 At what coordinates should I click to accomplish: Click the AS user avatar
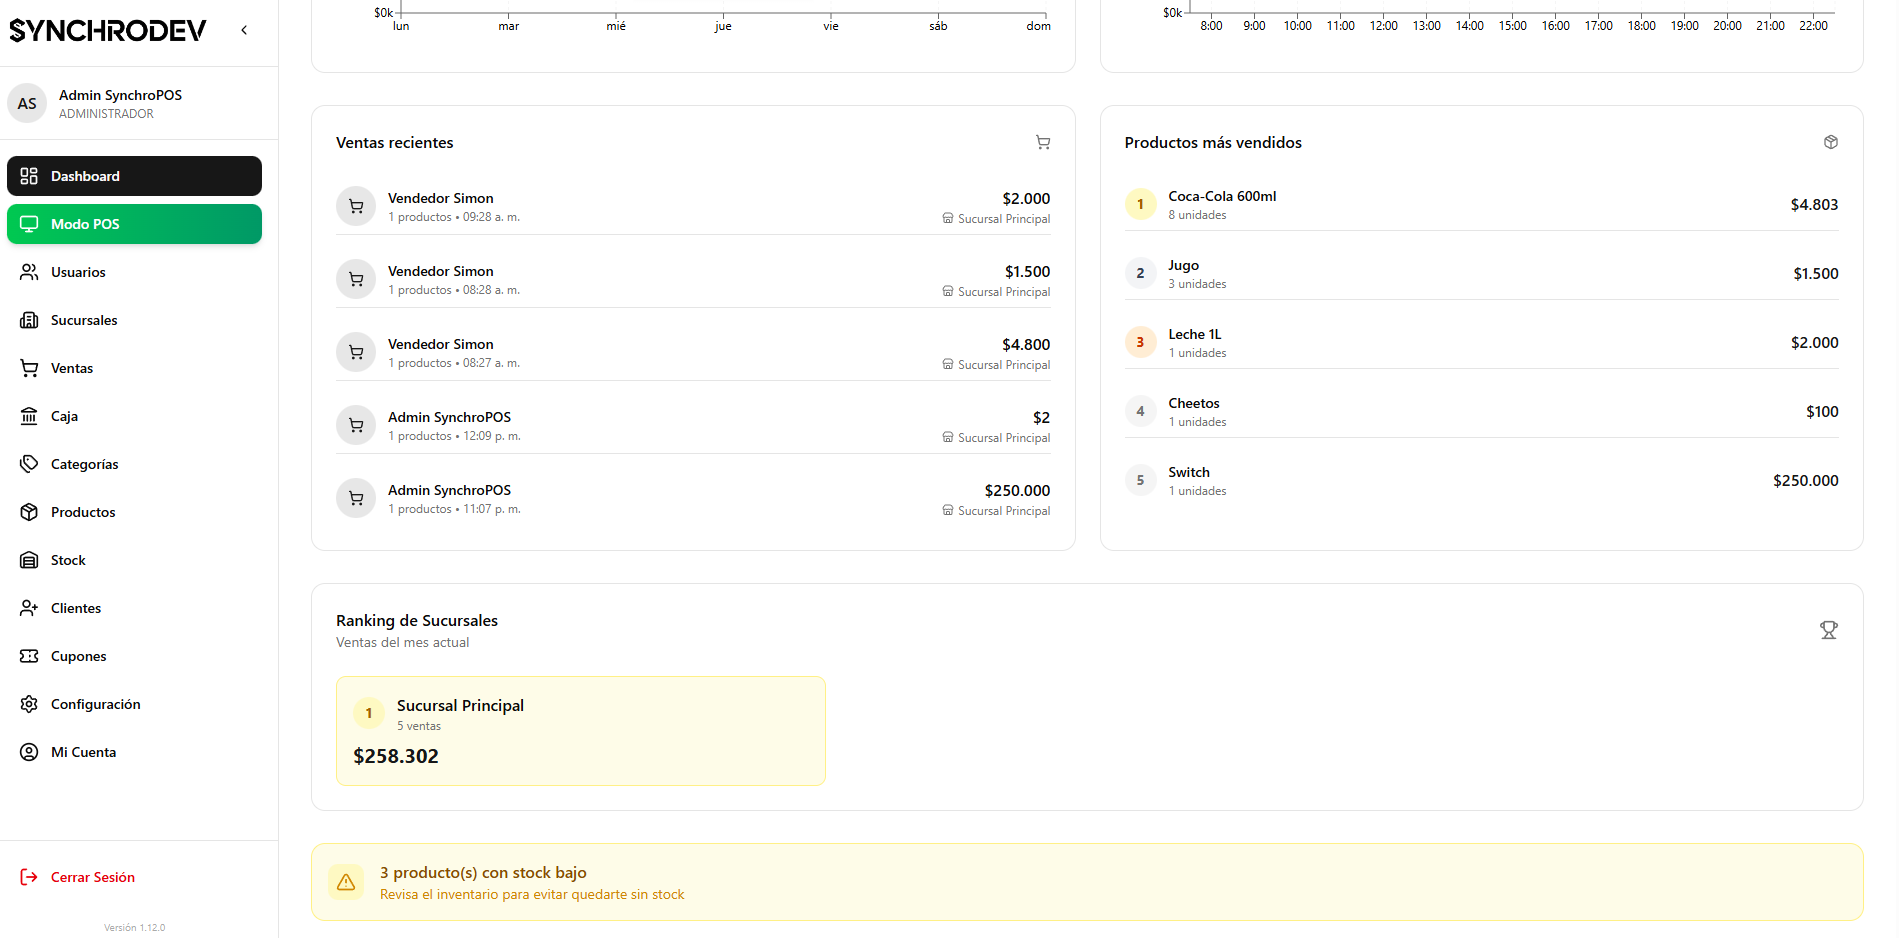click(27, 103)
